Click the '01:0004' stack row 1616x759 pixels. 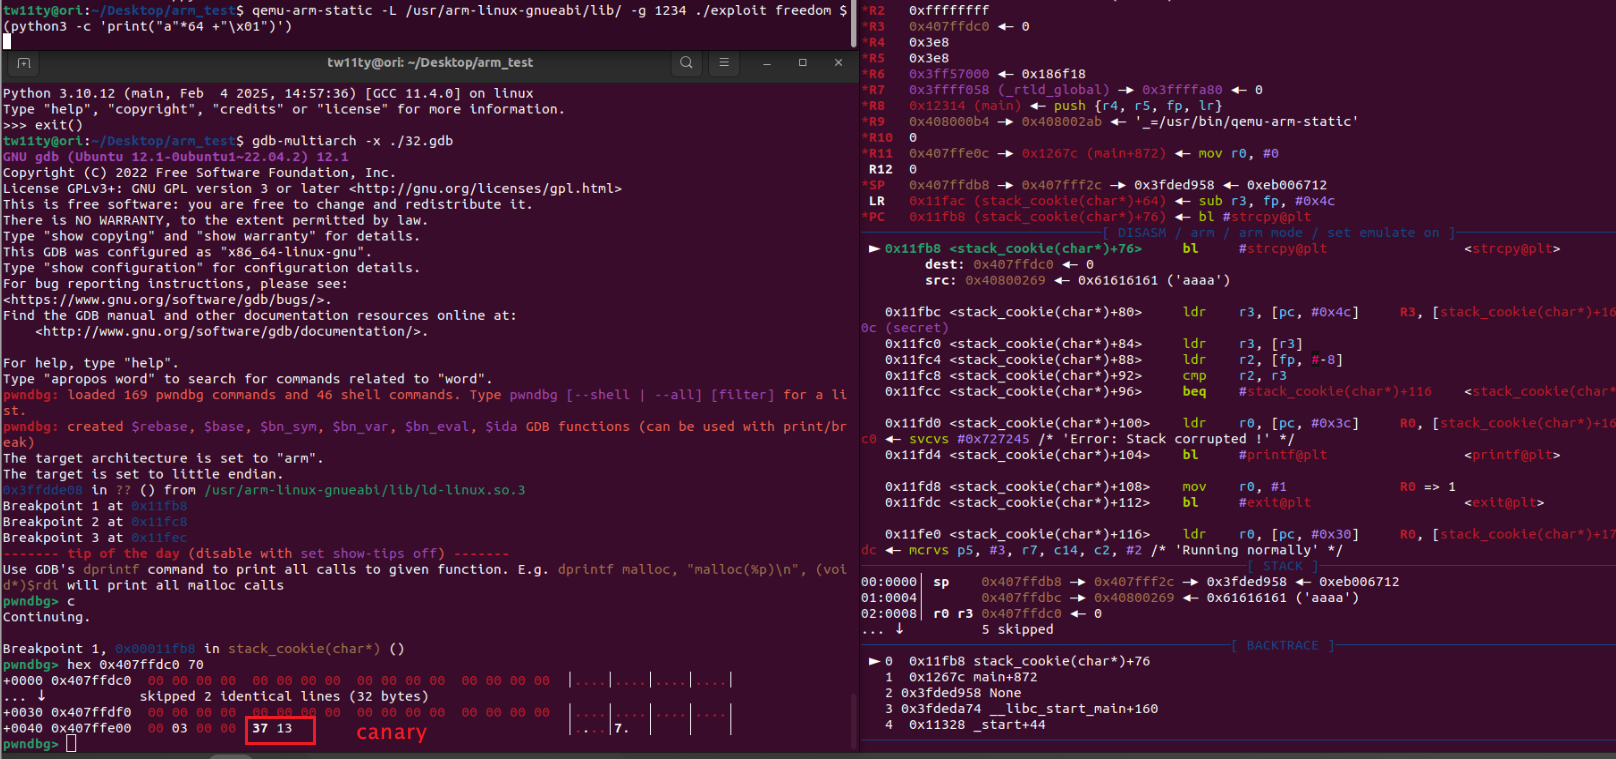[1110, 598]
